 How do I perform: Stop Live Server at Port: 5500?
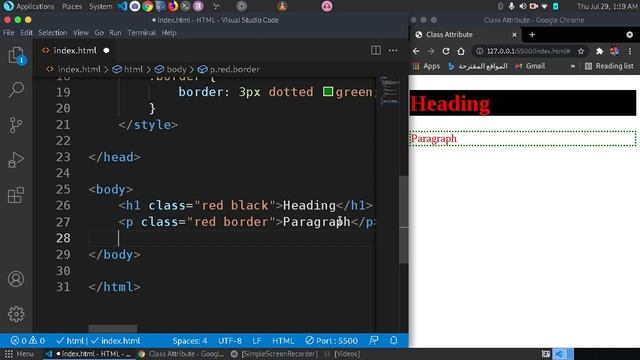point(331,340)
